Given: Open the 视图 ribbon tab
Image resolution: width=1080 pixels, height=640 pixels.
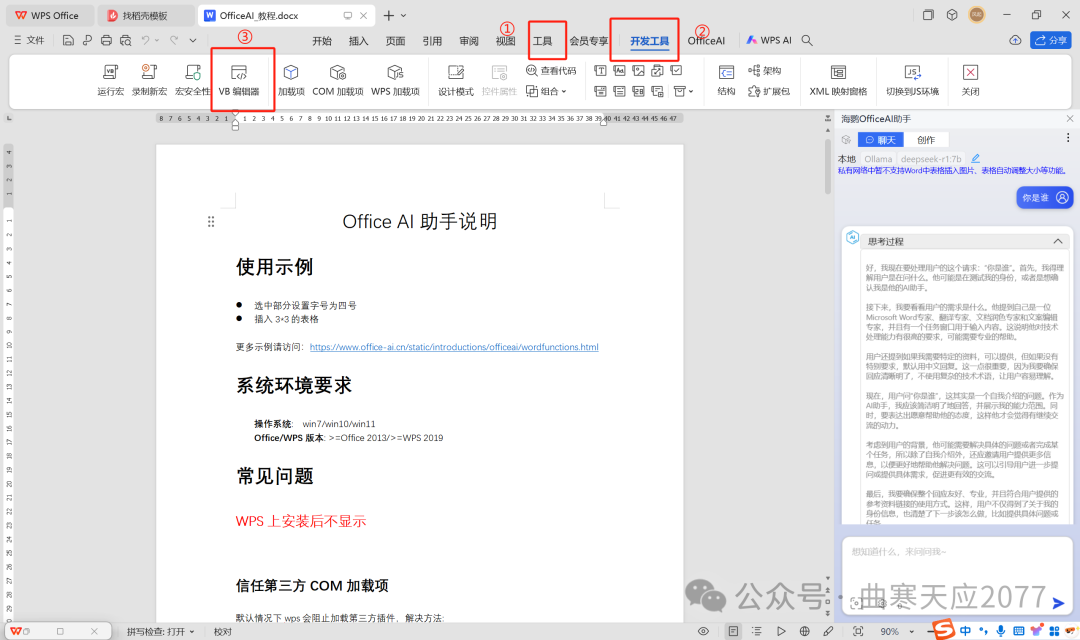Looking at the screenshot, I should [506, 41].
